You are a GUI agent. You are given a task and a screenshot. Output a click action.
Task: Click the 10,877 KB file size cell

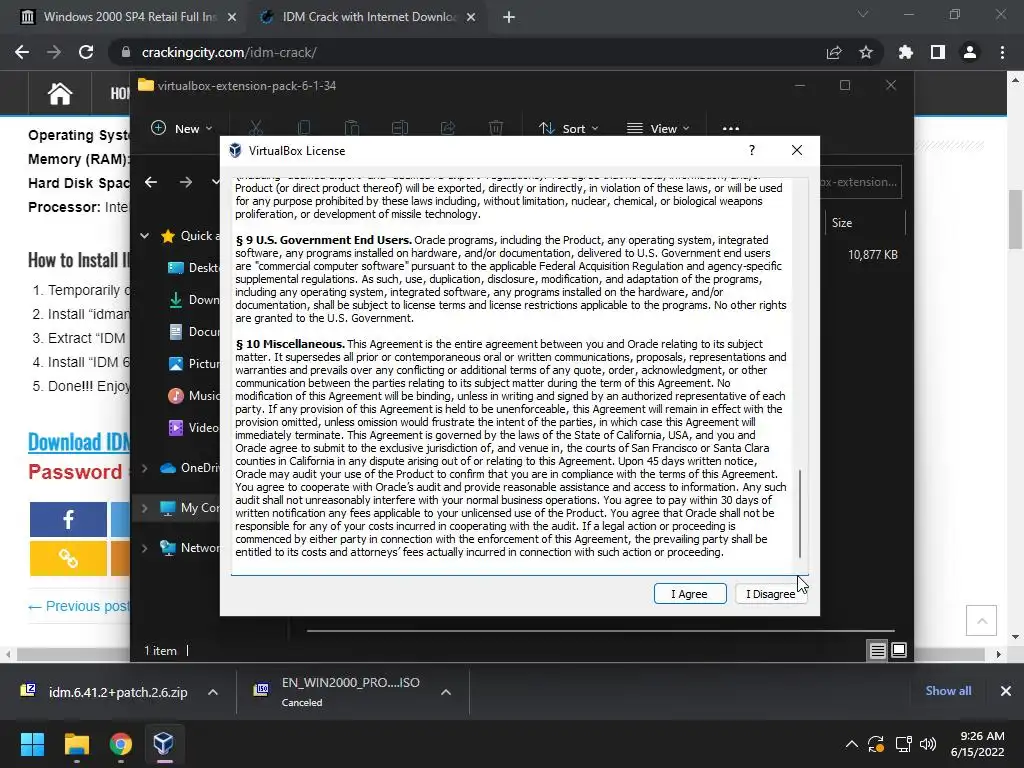(872, 255)
